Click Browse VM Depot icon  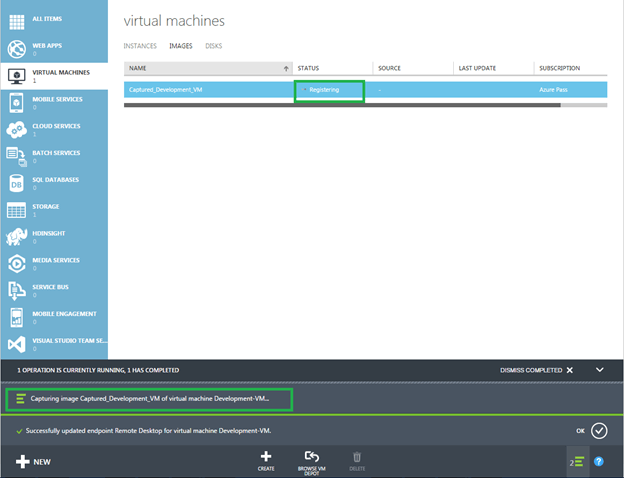312,456
